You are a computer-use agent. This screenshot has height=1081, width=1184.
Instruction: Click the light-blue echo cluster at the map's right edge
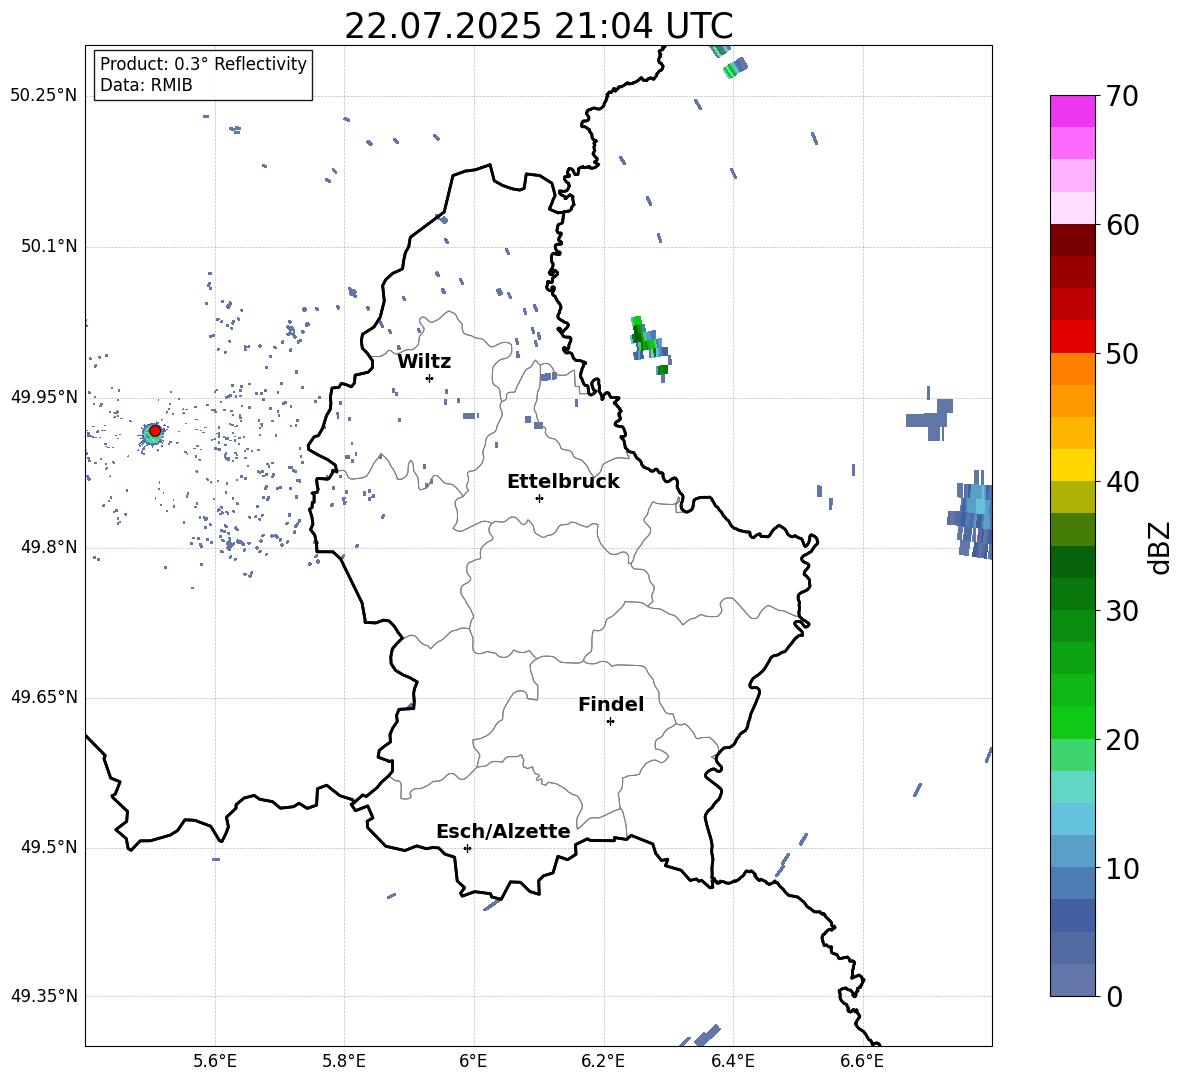(x=972, y=515)
